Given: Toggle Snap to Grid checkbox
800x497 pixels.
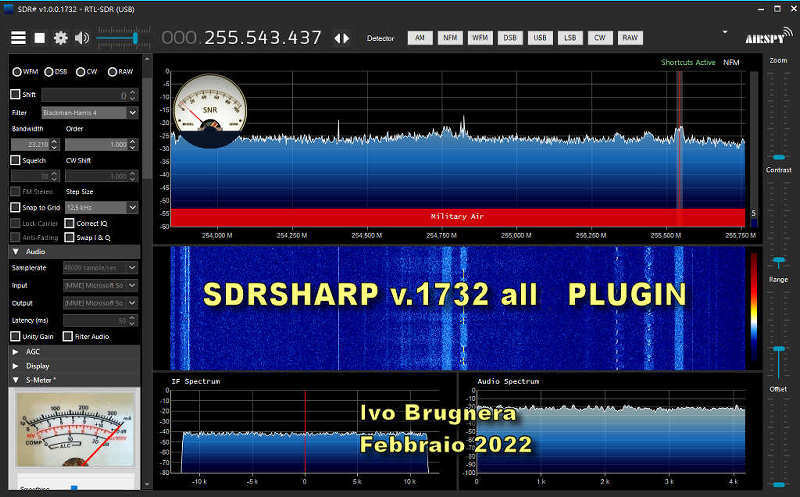Looking at the screenshot, I should [x=15, y=207].
